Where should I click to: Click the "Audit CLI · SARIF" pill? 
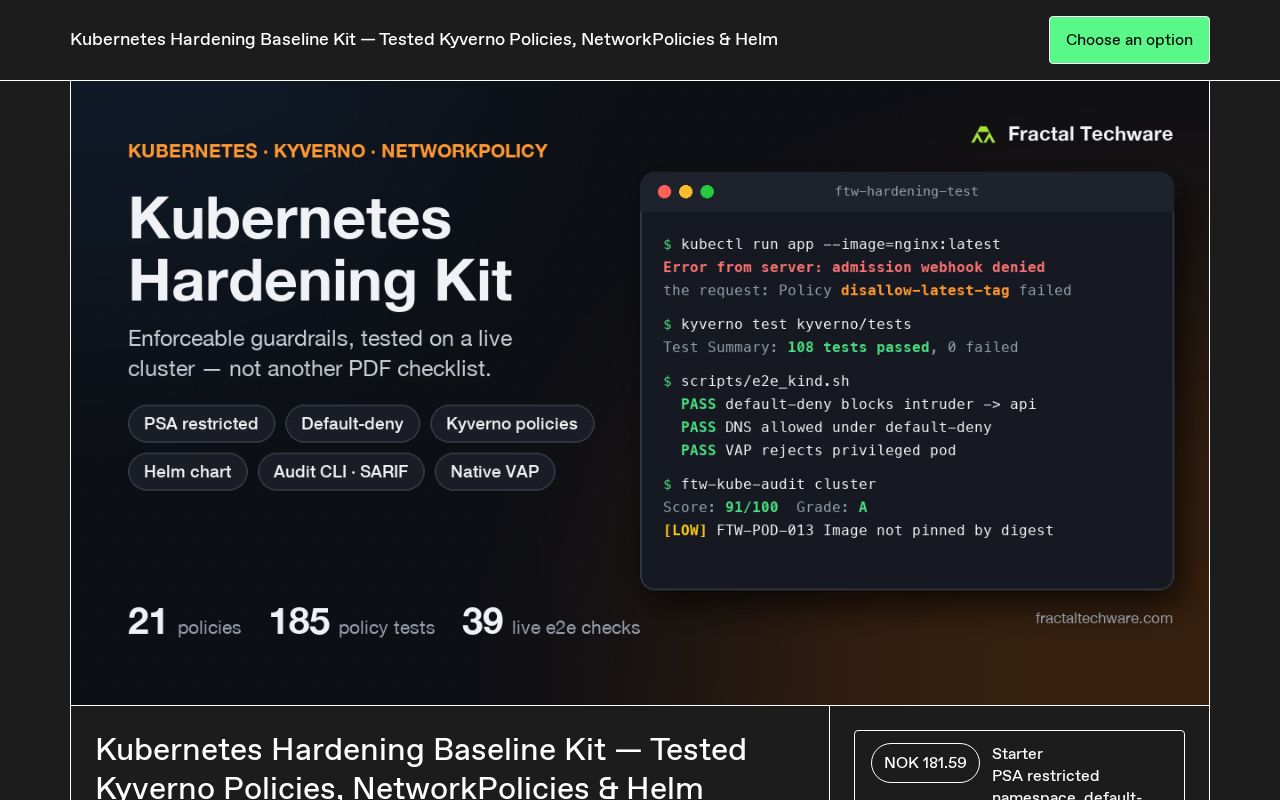click(x=341, y=472)
